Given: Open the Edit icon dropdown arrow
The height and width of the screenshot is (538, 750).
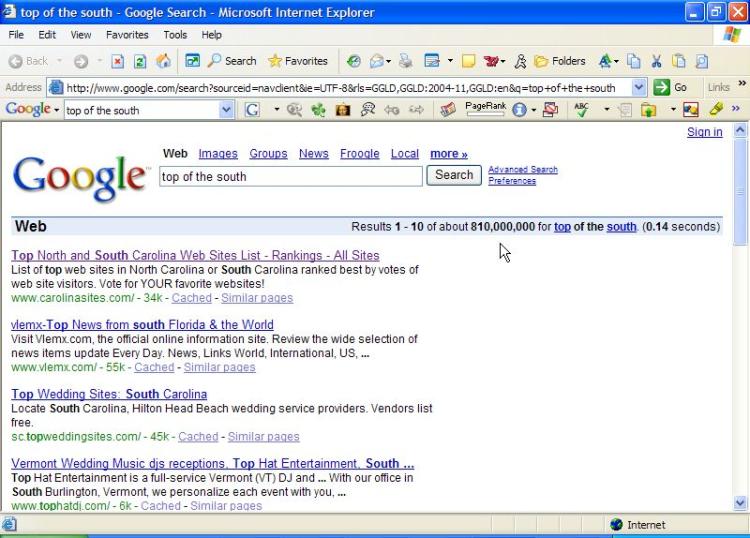Looking at the screenshot, I should click(450, 61).
